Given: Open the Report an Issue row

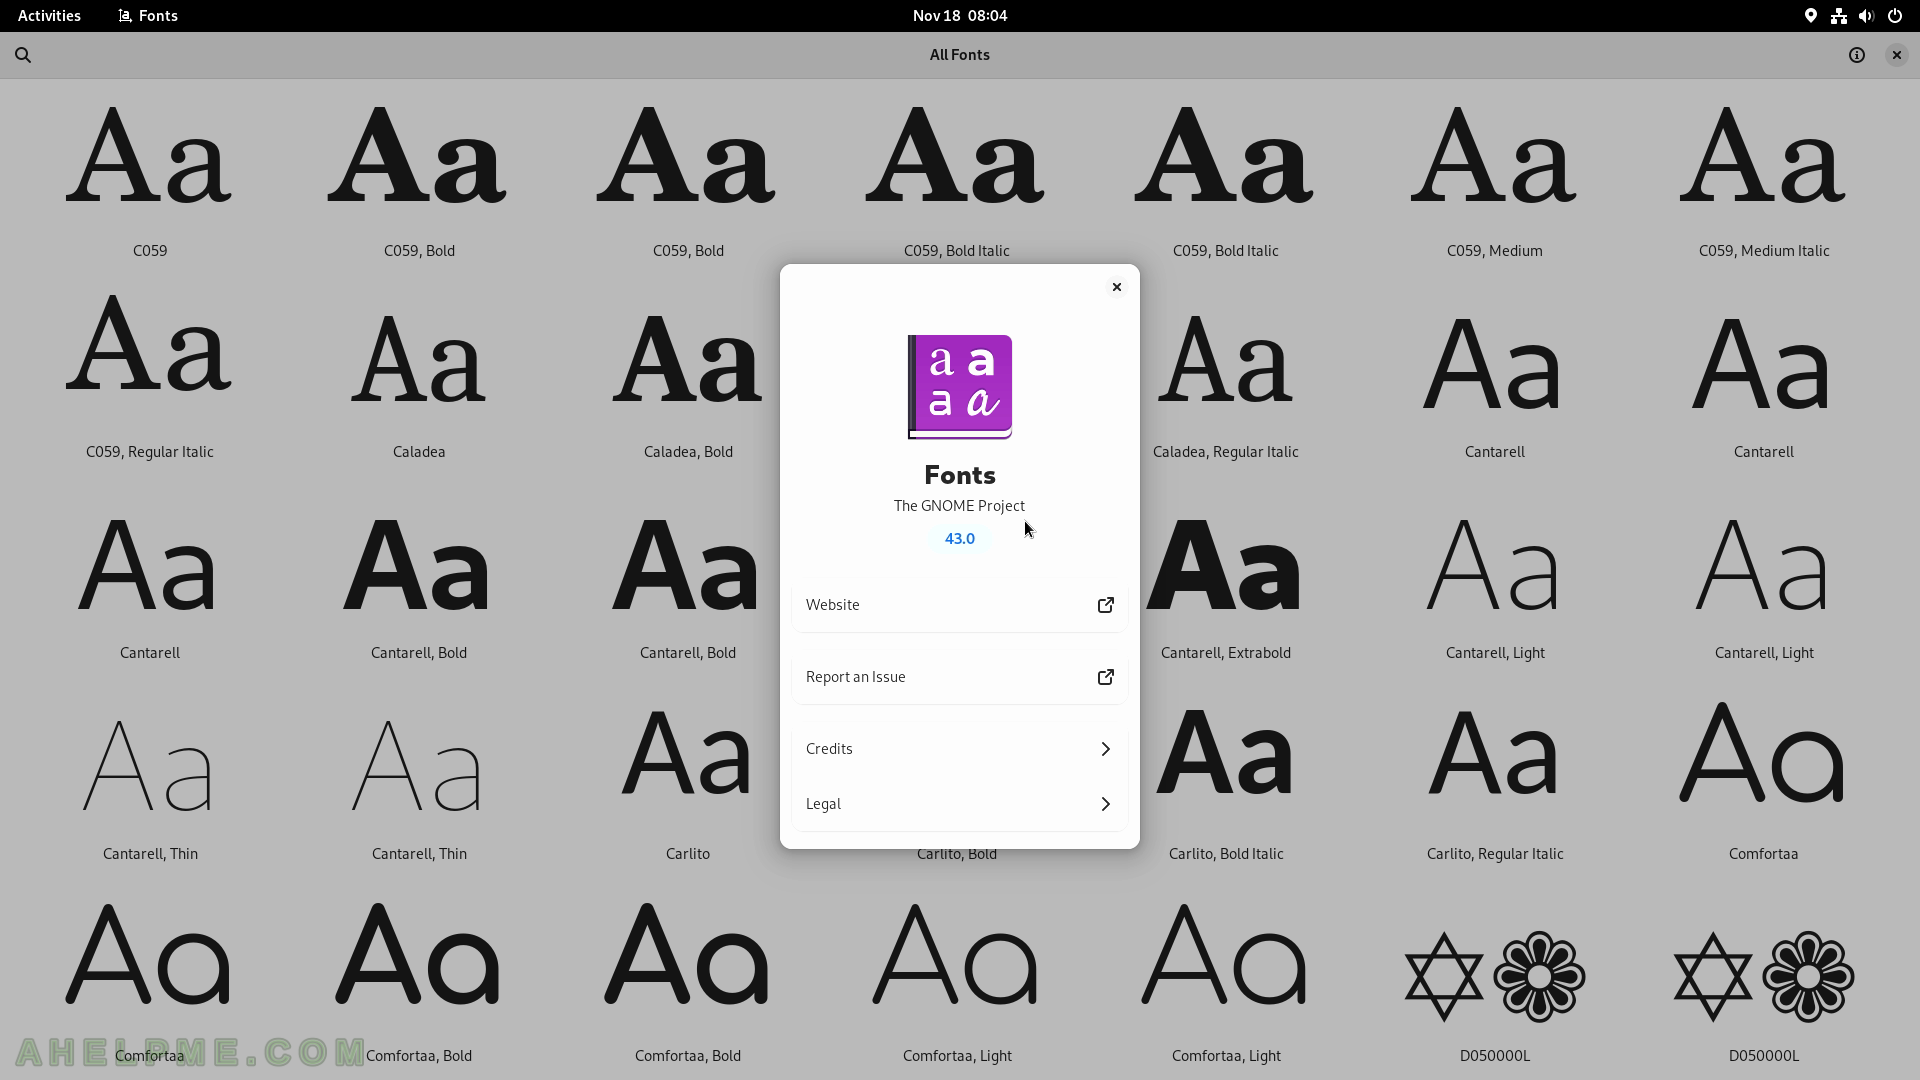Looking at the screenshot, I should tap(960, 677).
